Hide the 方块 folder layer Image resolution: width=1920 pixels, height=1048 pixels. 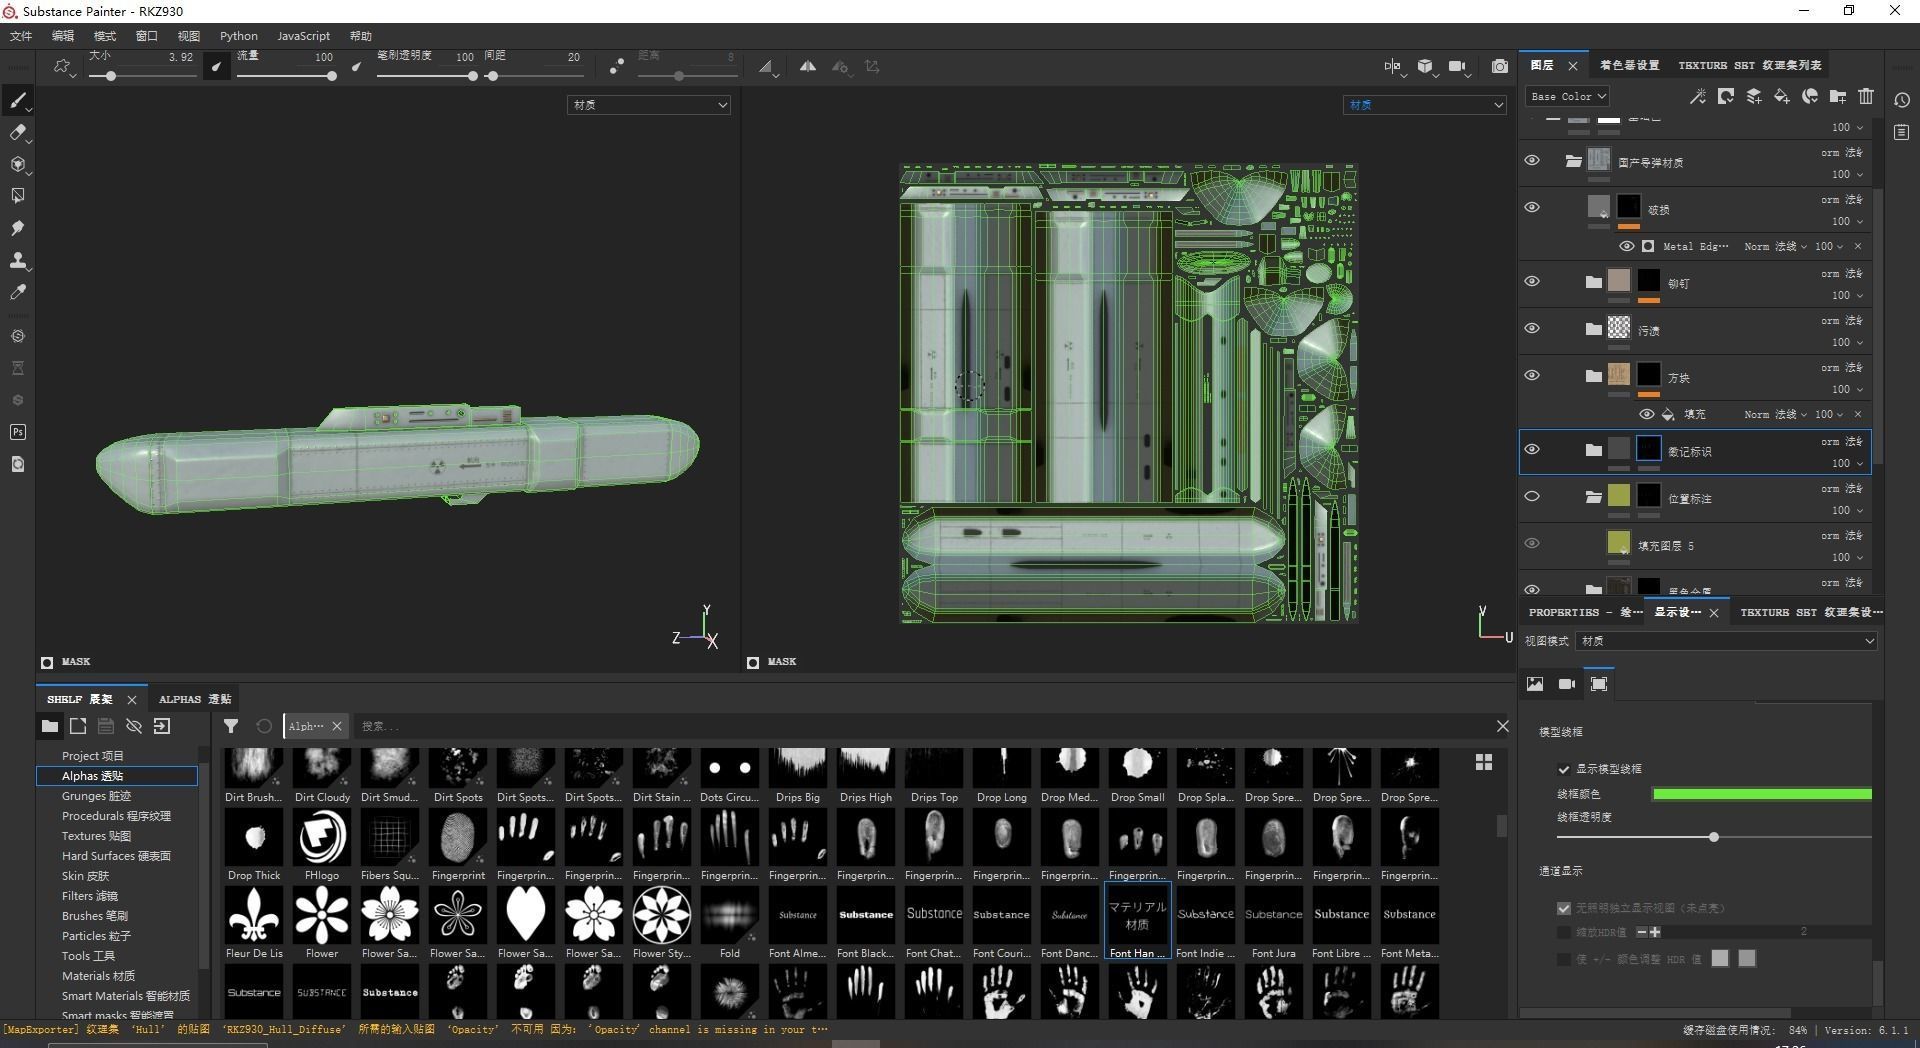(x=1532, y=375)
